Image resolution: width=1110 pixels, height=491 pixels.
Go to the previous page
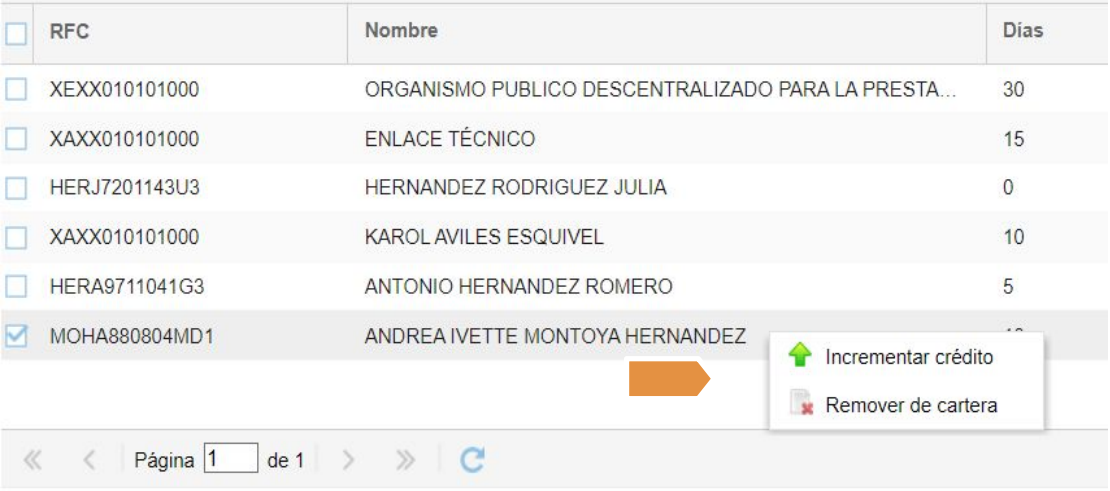[x=89, y=460]
